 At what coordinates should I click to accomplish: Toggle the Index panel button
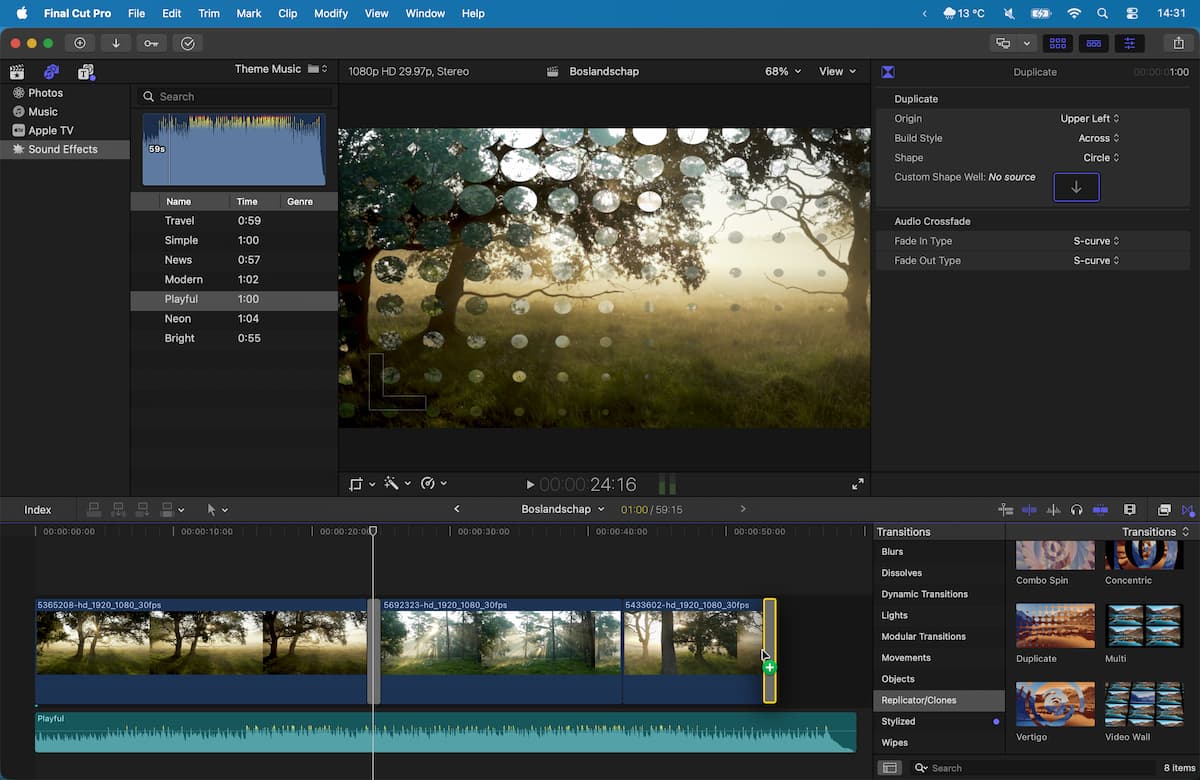point(38,510)
